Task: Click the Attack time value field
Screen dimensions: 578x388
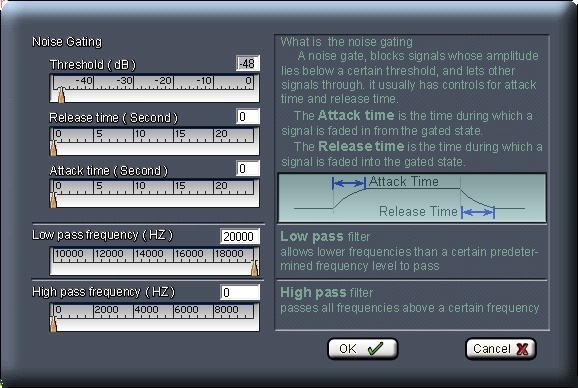Action: pos(248,168)
